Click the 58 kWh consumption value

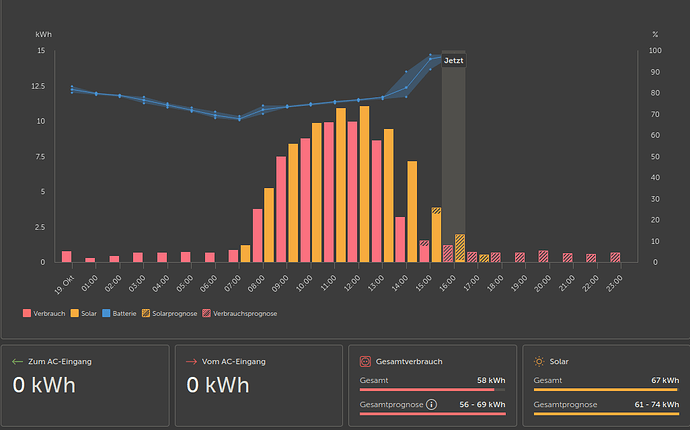[491, 380]
